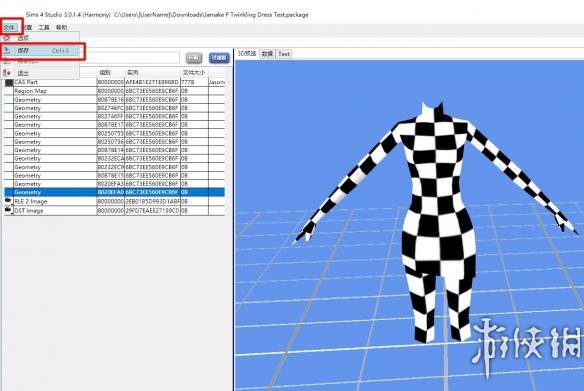Click the file size column header
584x391 pixels.
(x=194, y=72)
